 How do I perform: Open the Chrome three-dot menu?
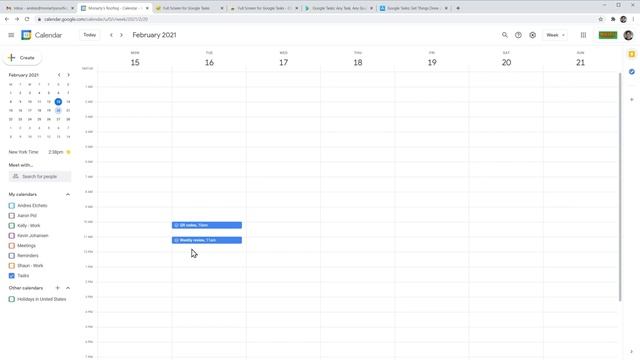(633, 19)
